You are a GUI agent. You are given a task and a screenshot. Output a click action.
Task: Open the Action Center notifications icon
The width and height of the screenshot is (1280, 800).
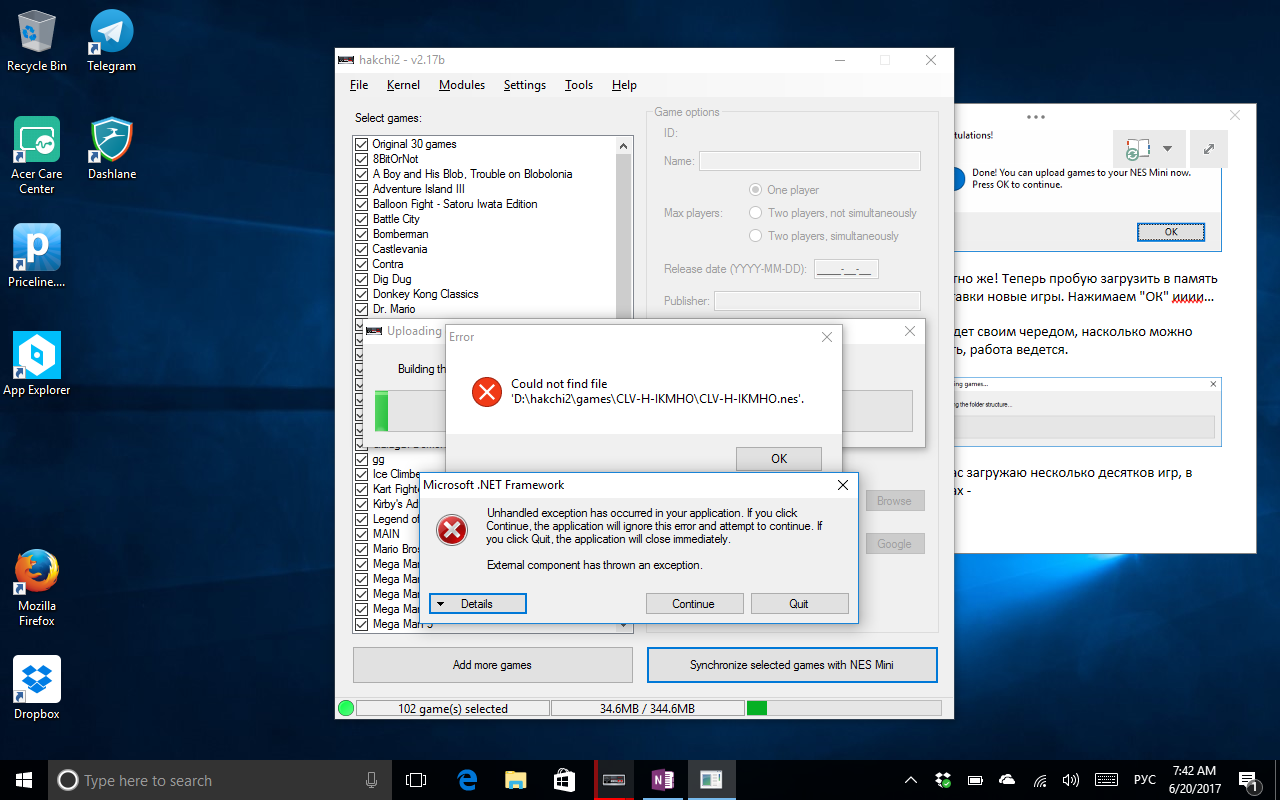(x=1248, y=780)
